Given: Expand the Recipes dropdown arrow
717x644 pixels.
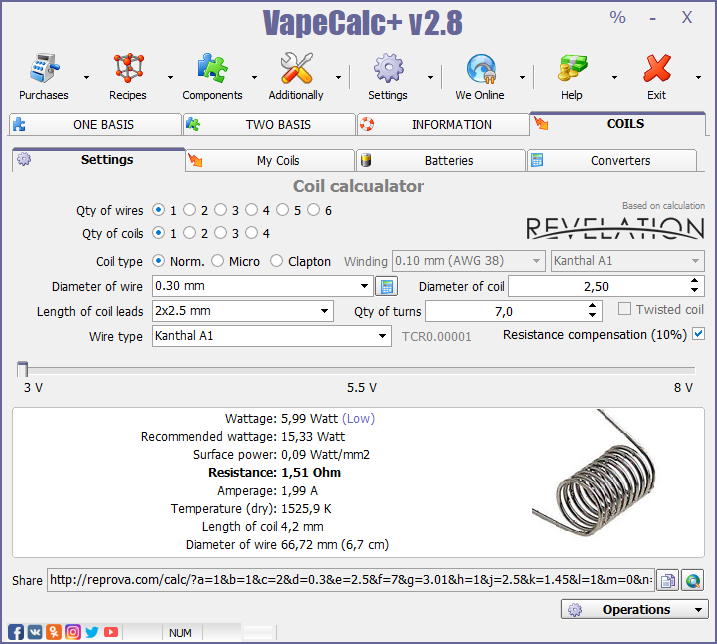Looking at the screenshot, I should click(170, 77).
